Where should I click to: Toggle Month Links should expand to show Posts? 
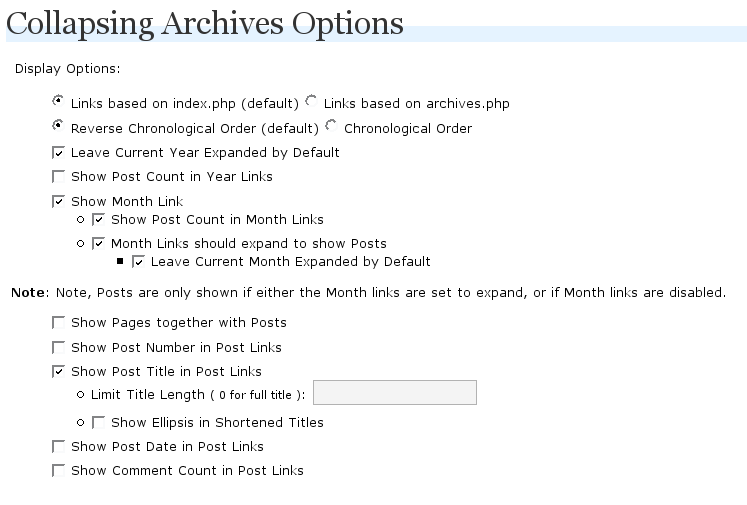click(98, 243)
